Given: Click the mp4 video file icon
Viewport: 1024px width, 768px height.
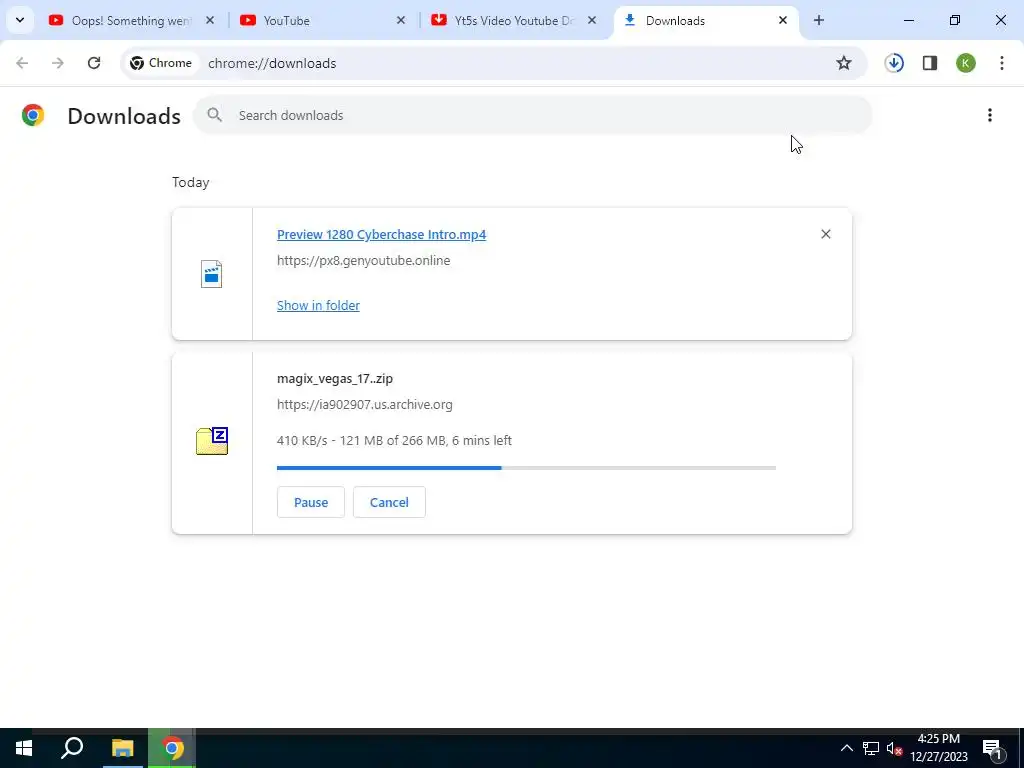Looking at the screenshot, I should pyautogui.click(x=212, y=274).
